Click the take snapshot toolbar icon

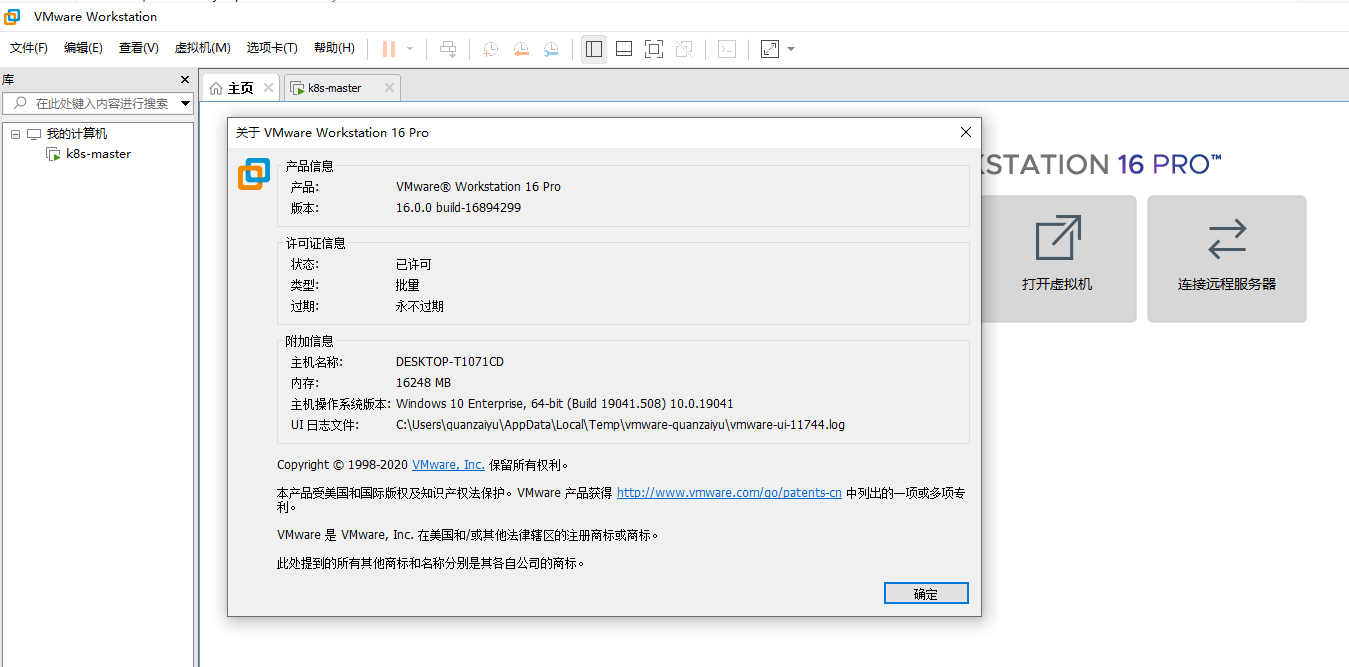(491, 49)
